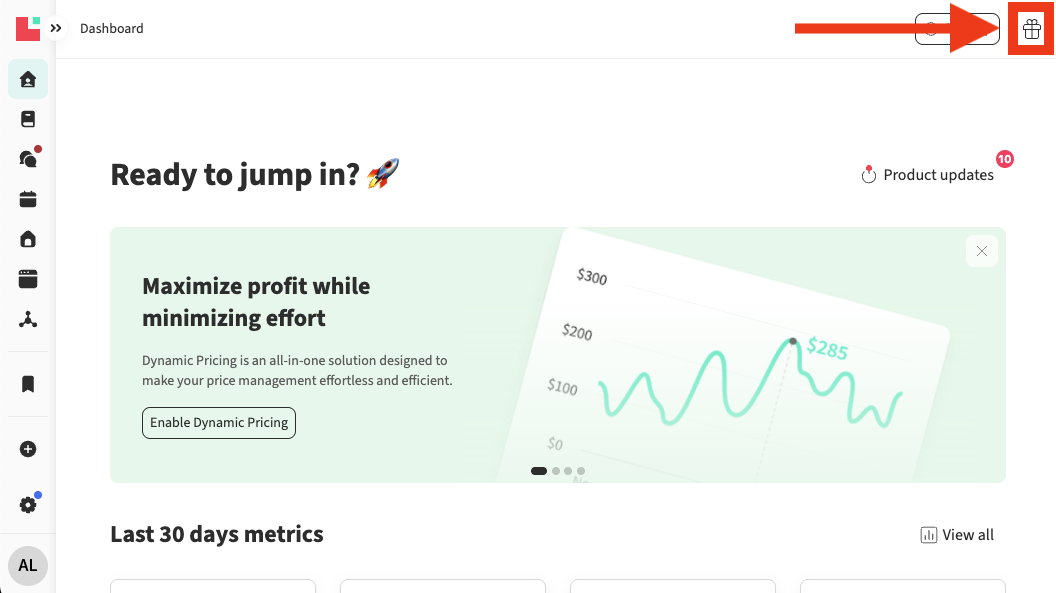
Task: Expand the sidebar with the double chevron
Action: 56,29
